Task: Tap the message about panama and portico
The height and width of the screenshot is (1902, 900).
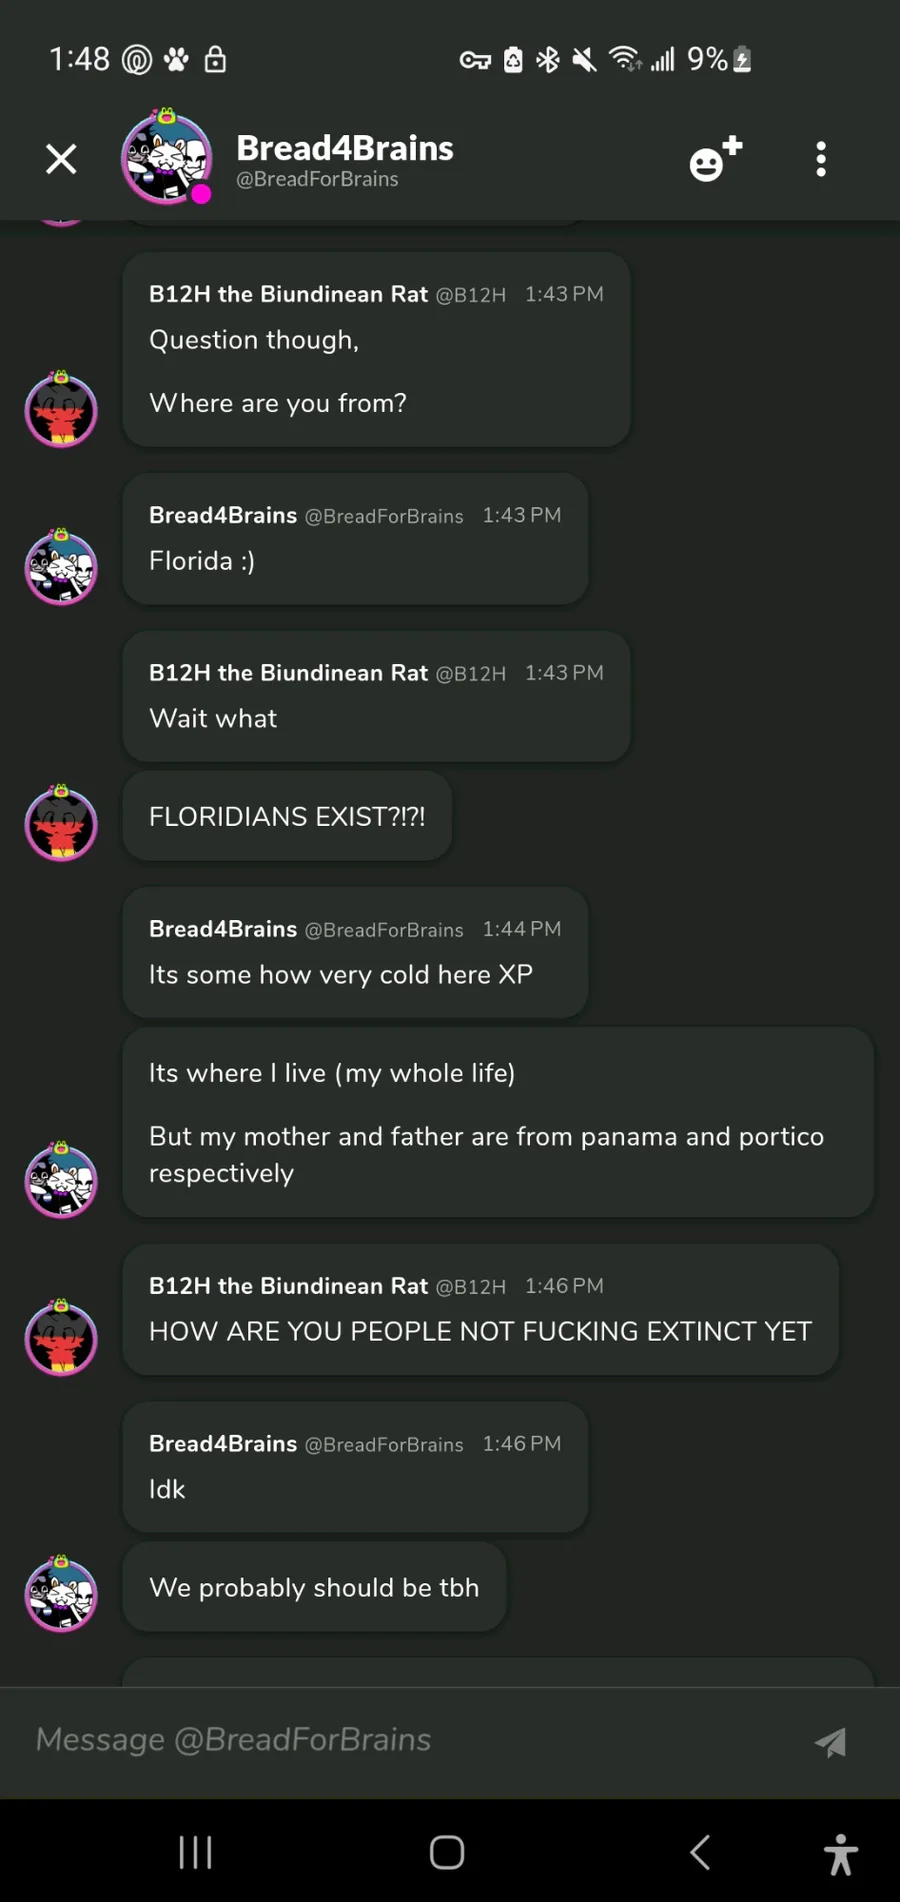Action: 498,1122
